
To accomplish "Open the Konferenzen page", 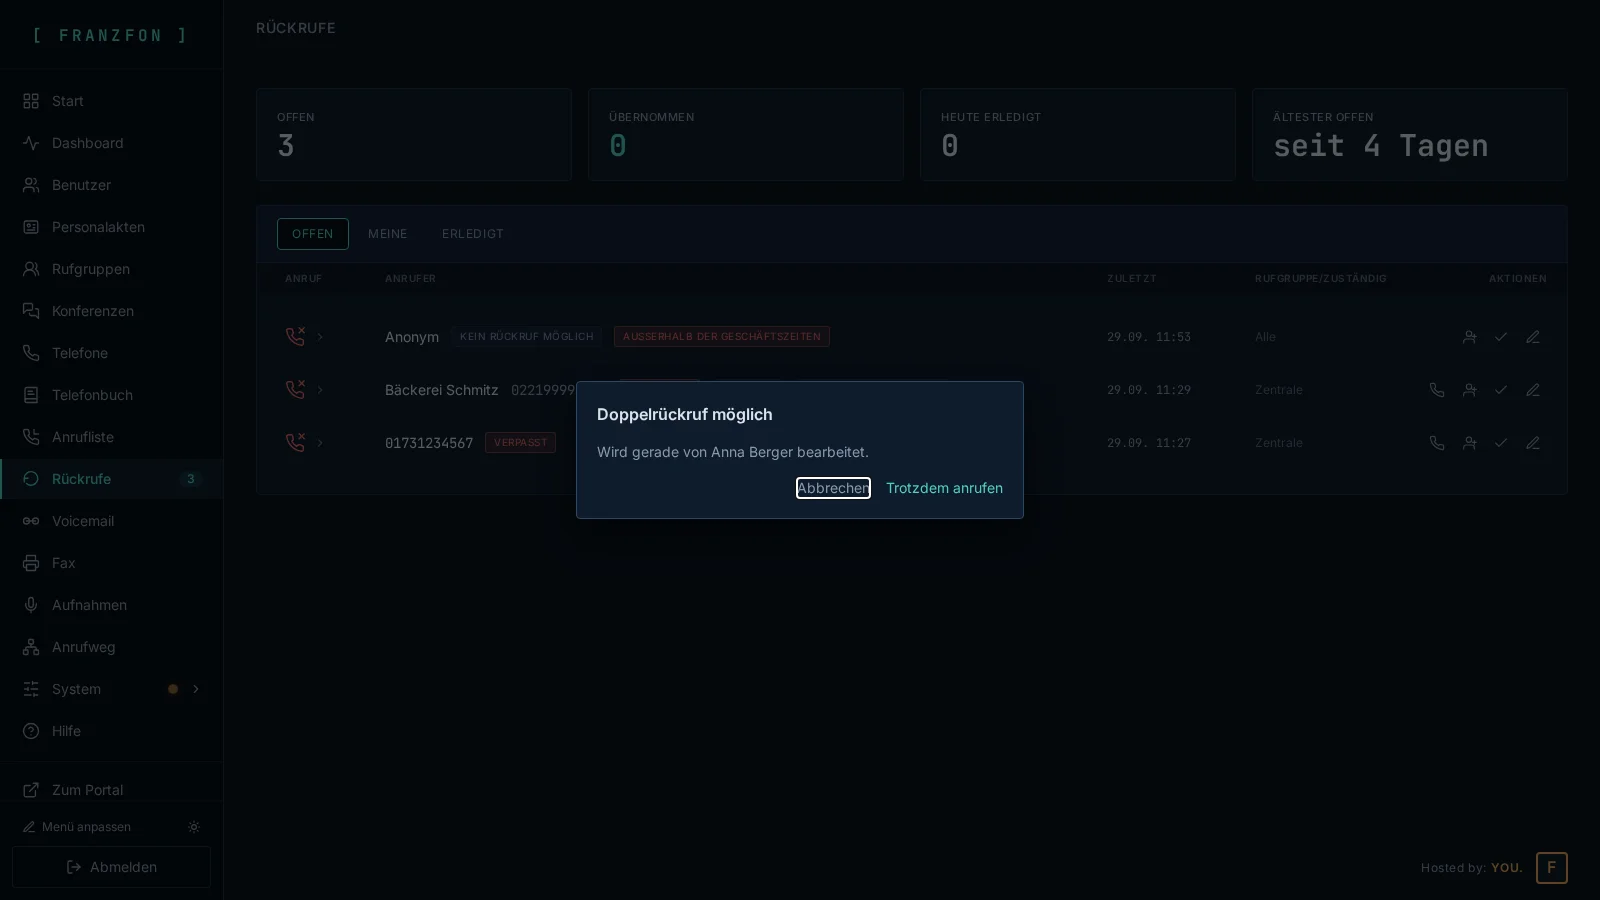I will click(111, 311).
